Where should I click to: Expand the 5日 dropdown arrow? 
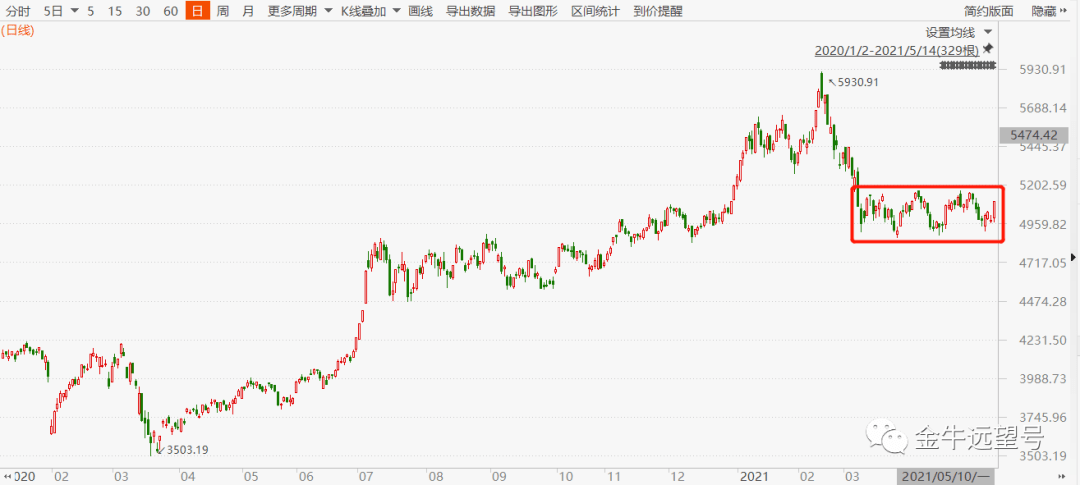74,12
